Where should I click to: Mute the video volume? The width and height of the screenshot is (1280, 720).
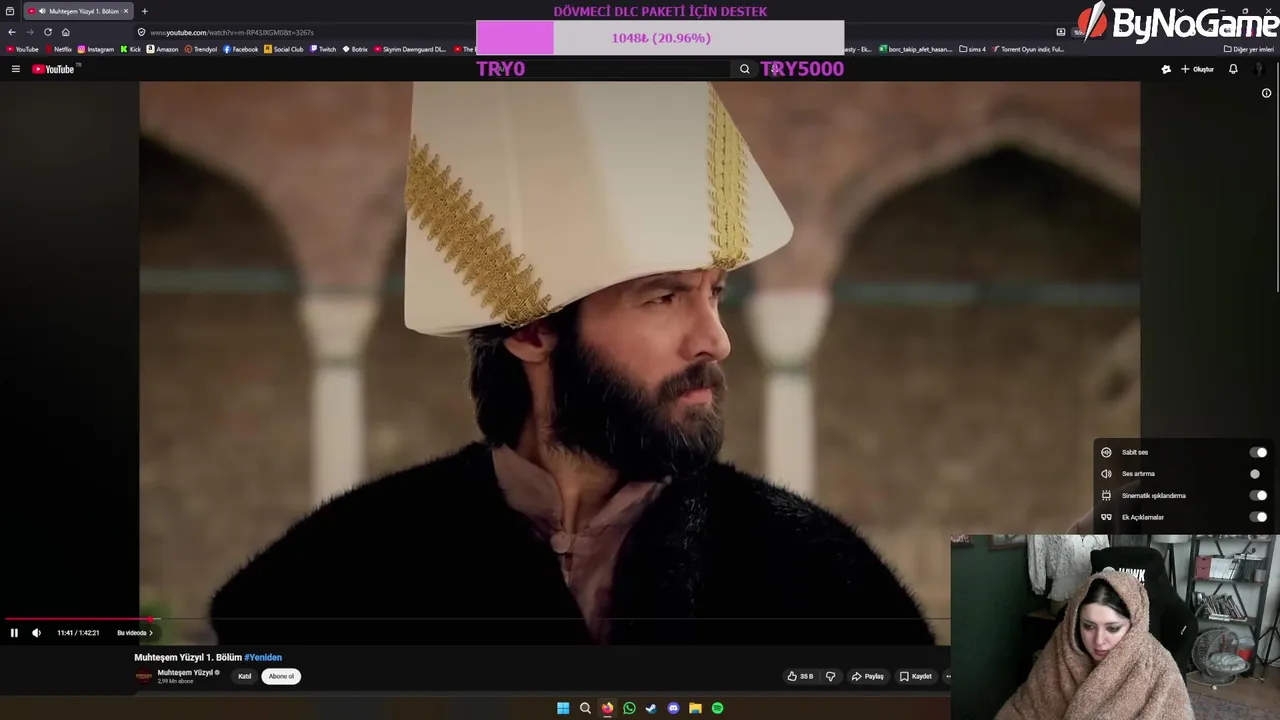[x=36, y=633]
